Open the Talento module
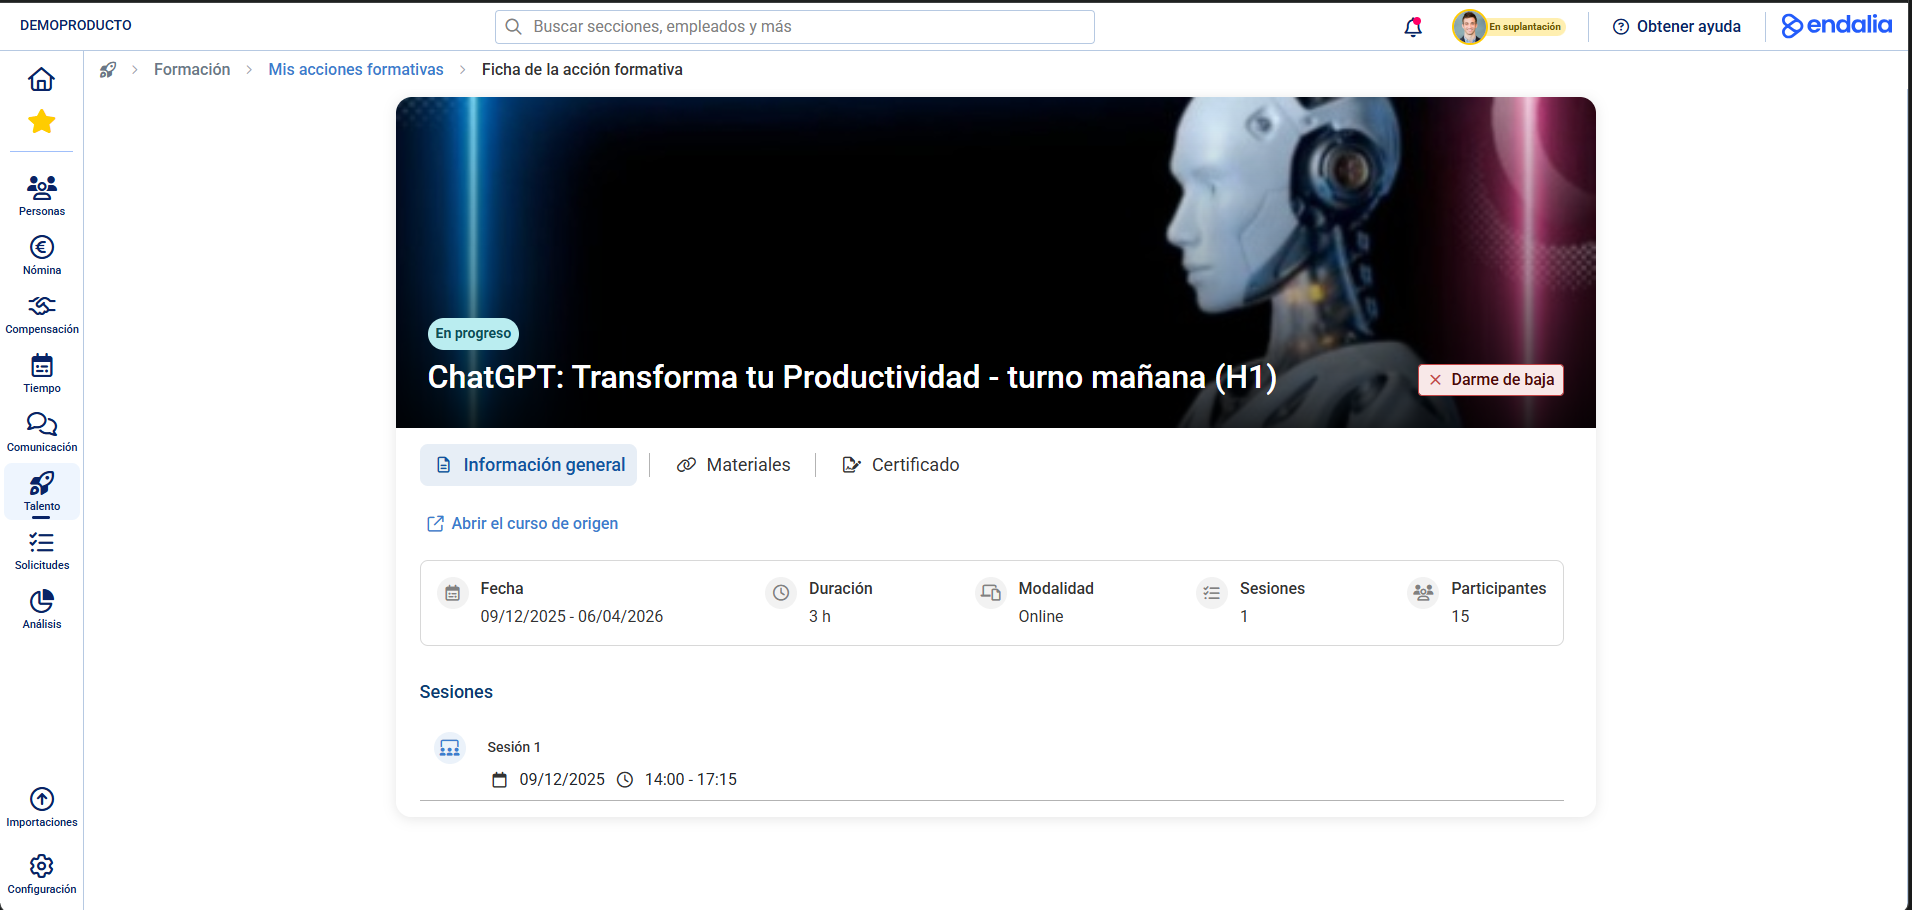1912x910 pixels. pyautogui.click(x=42, y=491)
